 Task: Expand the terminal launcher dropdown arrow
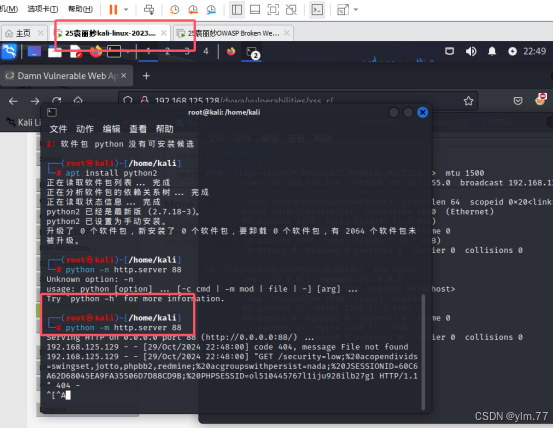[x=127, y=52]
